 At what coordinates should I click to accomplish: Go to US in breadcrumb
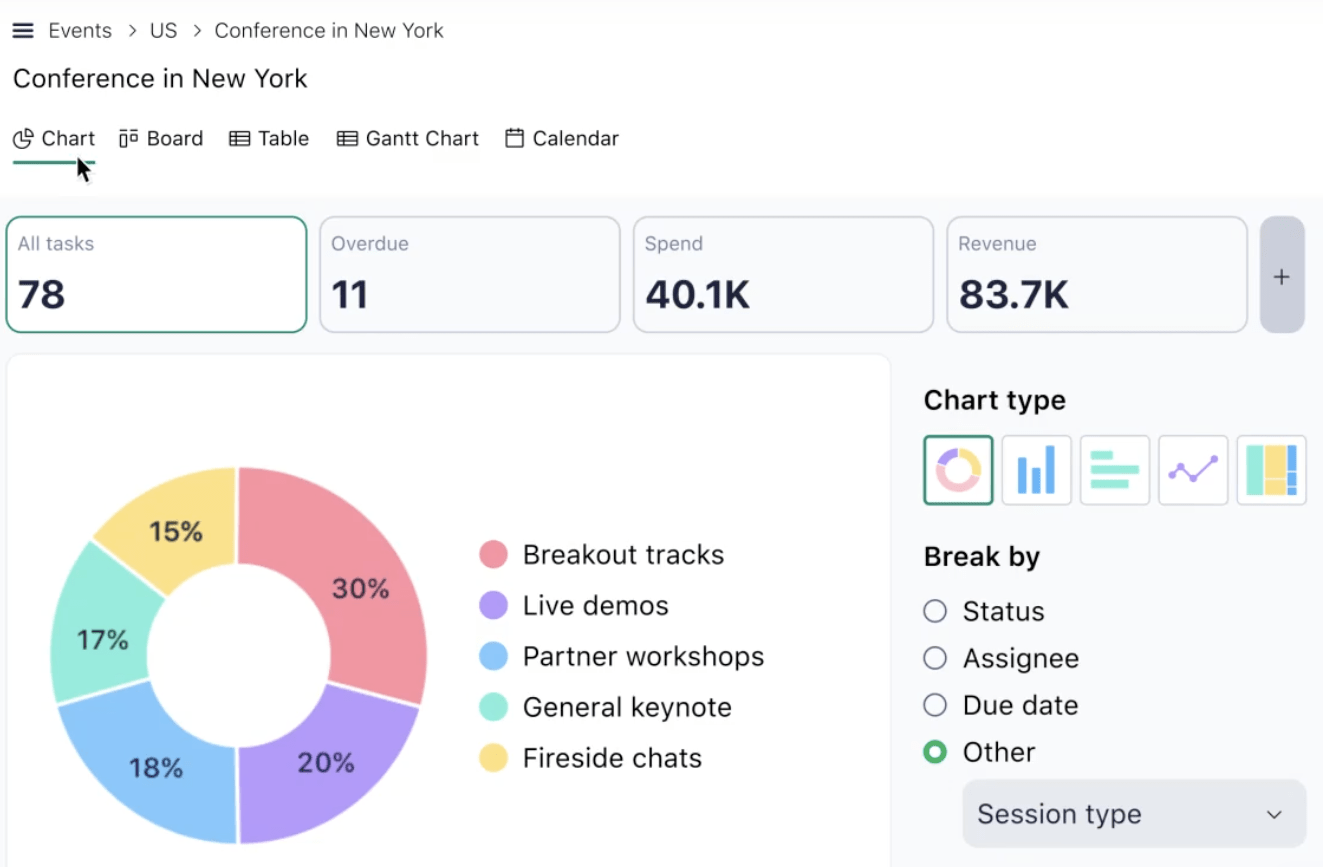point(164,31)
